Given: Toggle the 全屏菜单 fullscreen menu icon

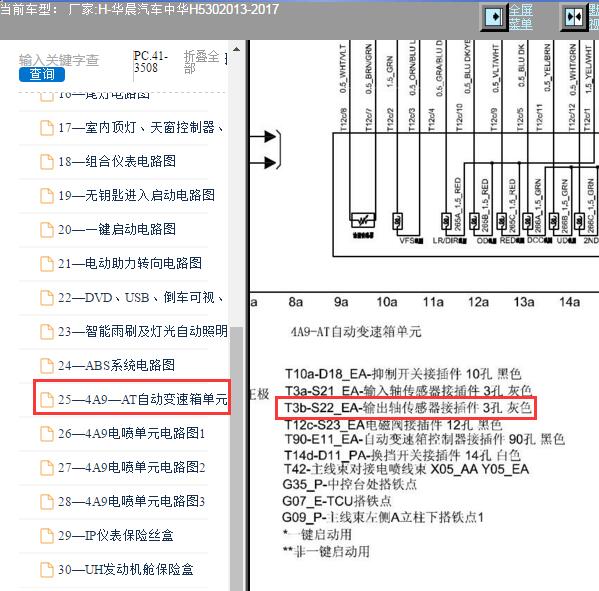Looking at the screenshot, I should tap(495, 17).
